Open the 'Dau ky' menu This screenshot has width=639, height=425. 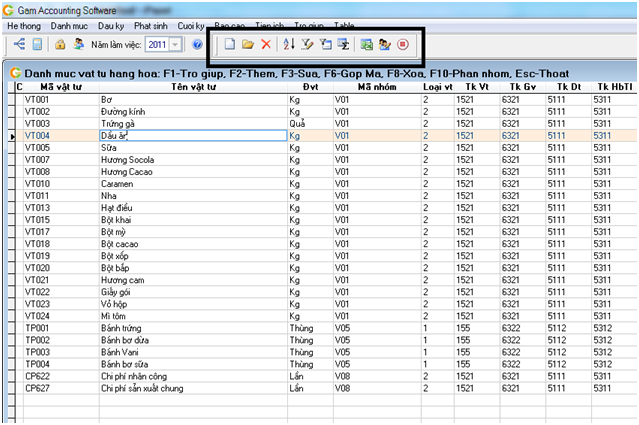coord(111,26)
